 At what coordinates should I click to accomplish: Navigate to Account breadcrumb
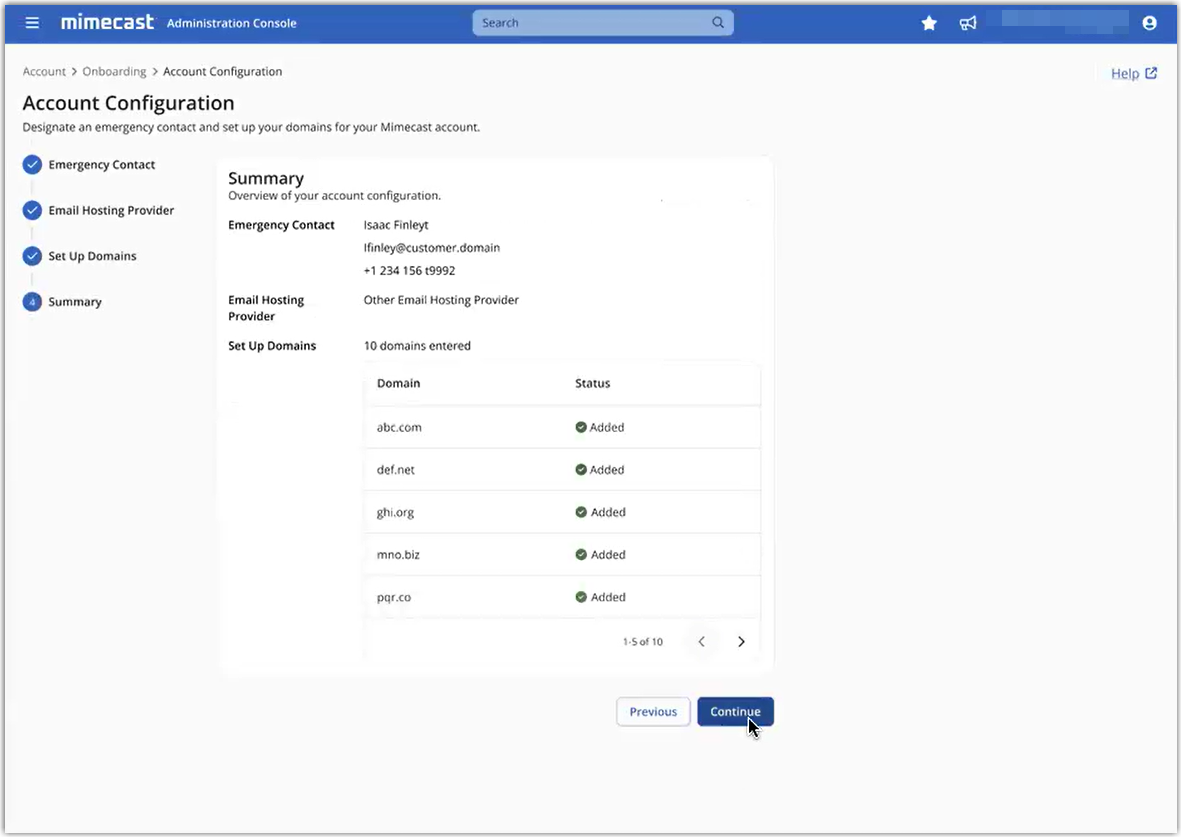pos(44,72)
